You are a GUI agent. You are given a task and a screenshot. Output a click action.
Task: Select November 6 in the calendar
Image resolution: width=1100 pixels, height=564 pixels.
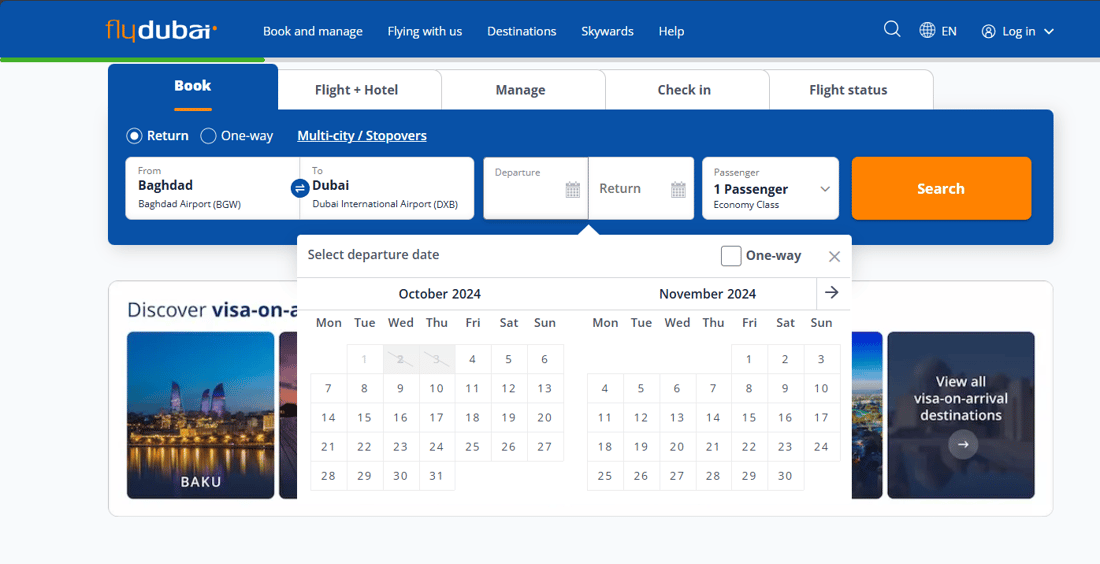677,388
